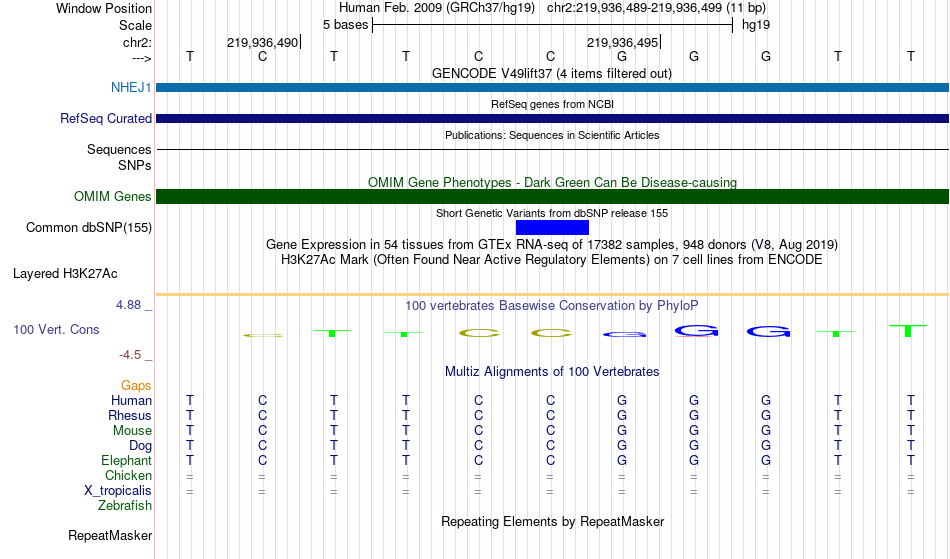Open the Layered H3K27Ac track label
This screenshot has height=559, width=950.
[65, 274]
